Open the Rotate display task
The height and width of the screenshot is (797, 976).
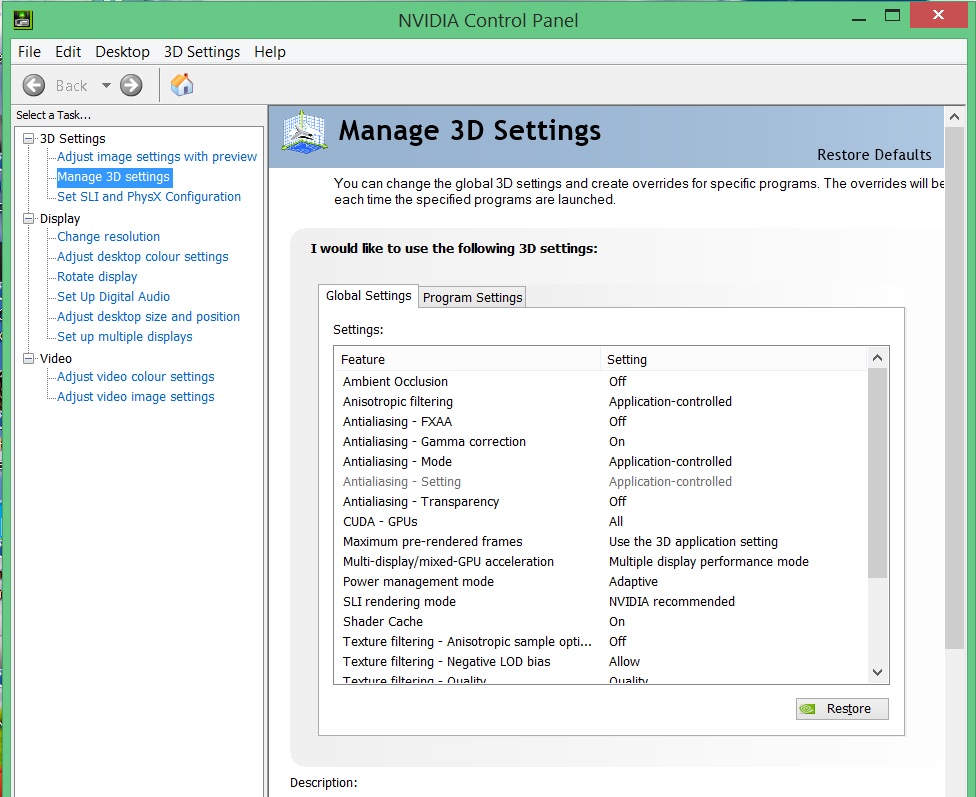tap(97, 276)
